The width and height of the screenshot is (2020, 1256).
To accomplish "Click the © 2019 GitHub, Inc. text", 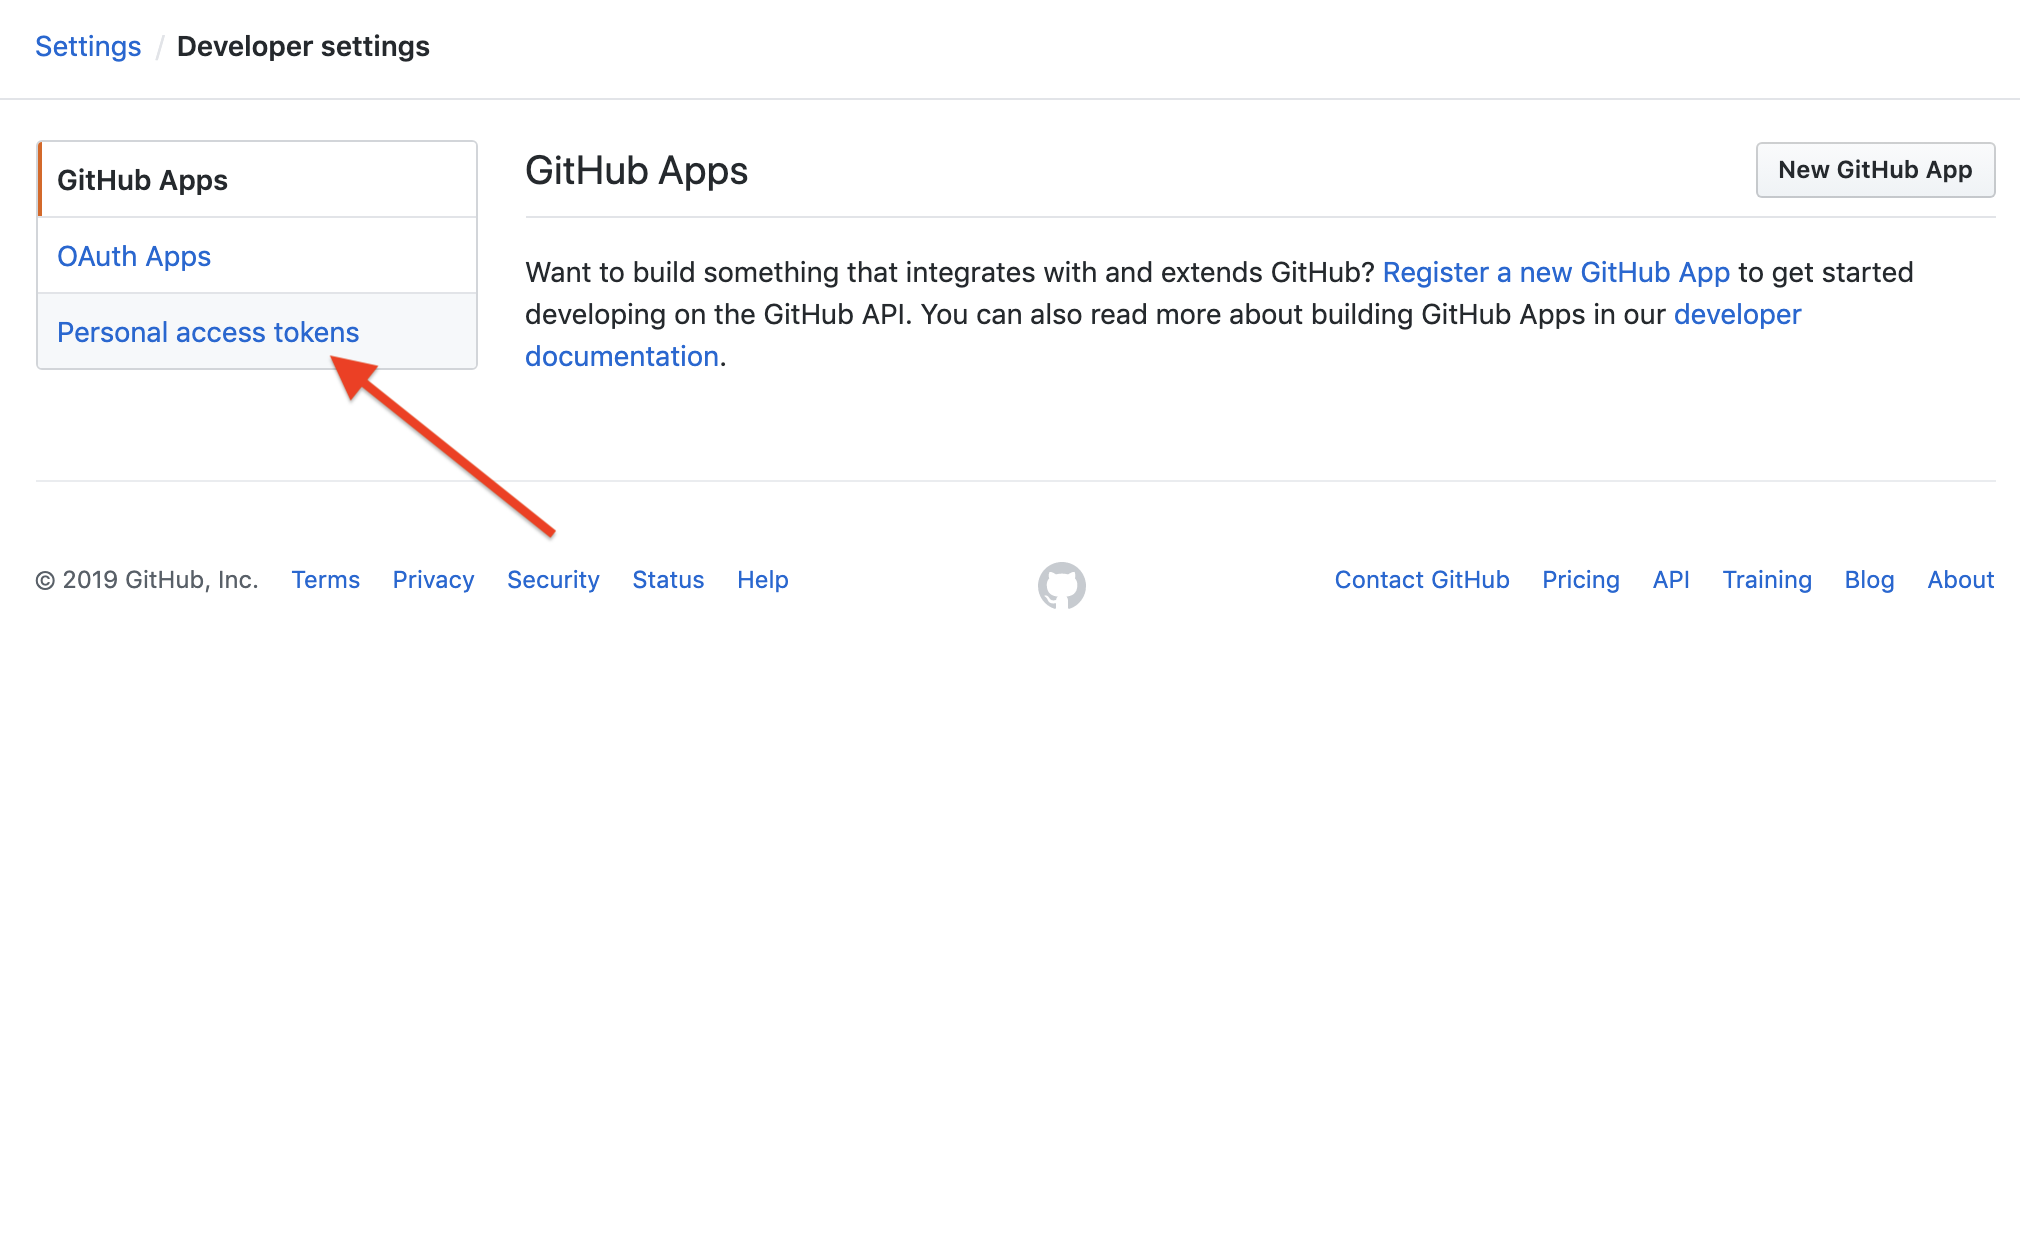I will [147, 580].
